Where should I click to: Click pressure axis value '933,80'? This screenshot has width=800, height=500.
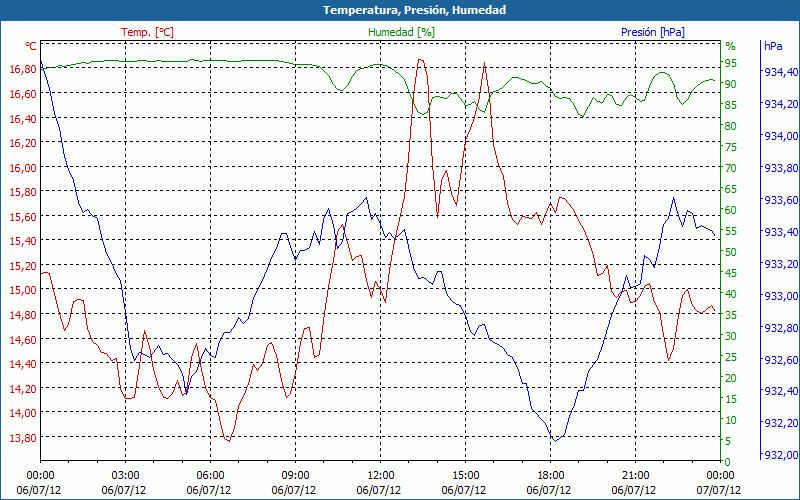click(781, 168)
